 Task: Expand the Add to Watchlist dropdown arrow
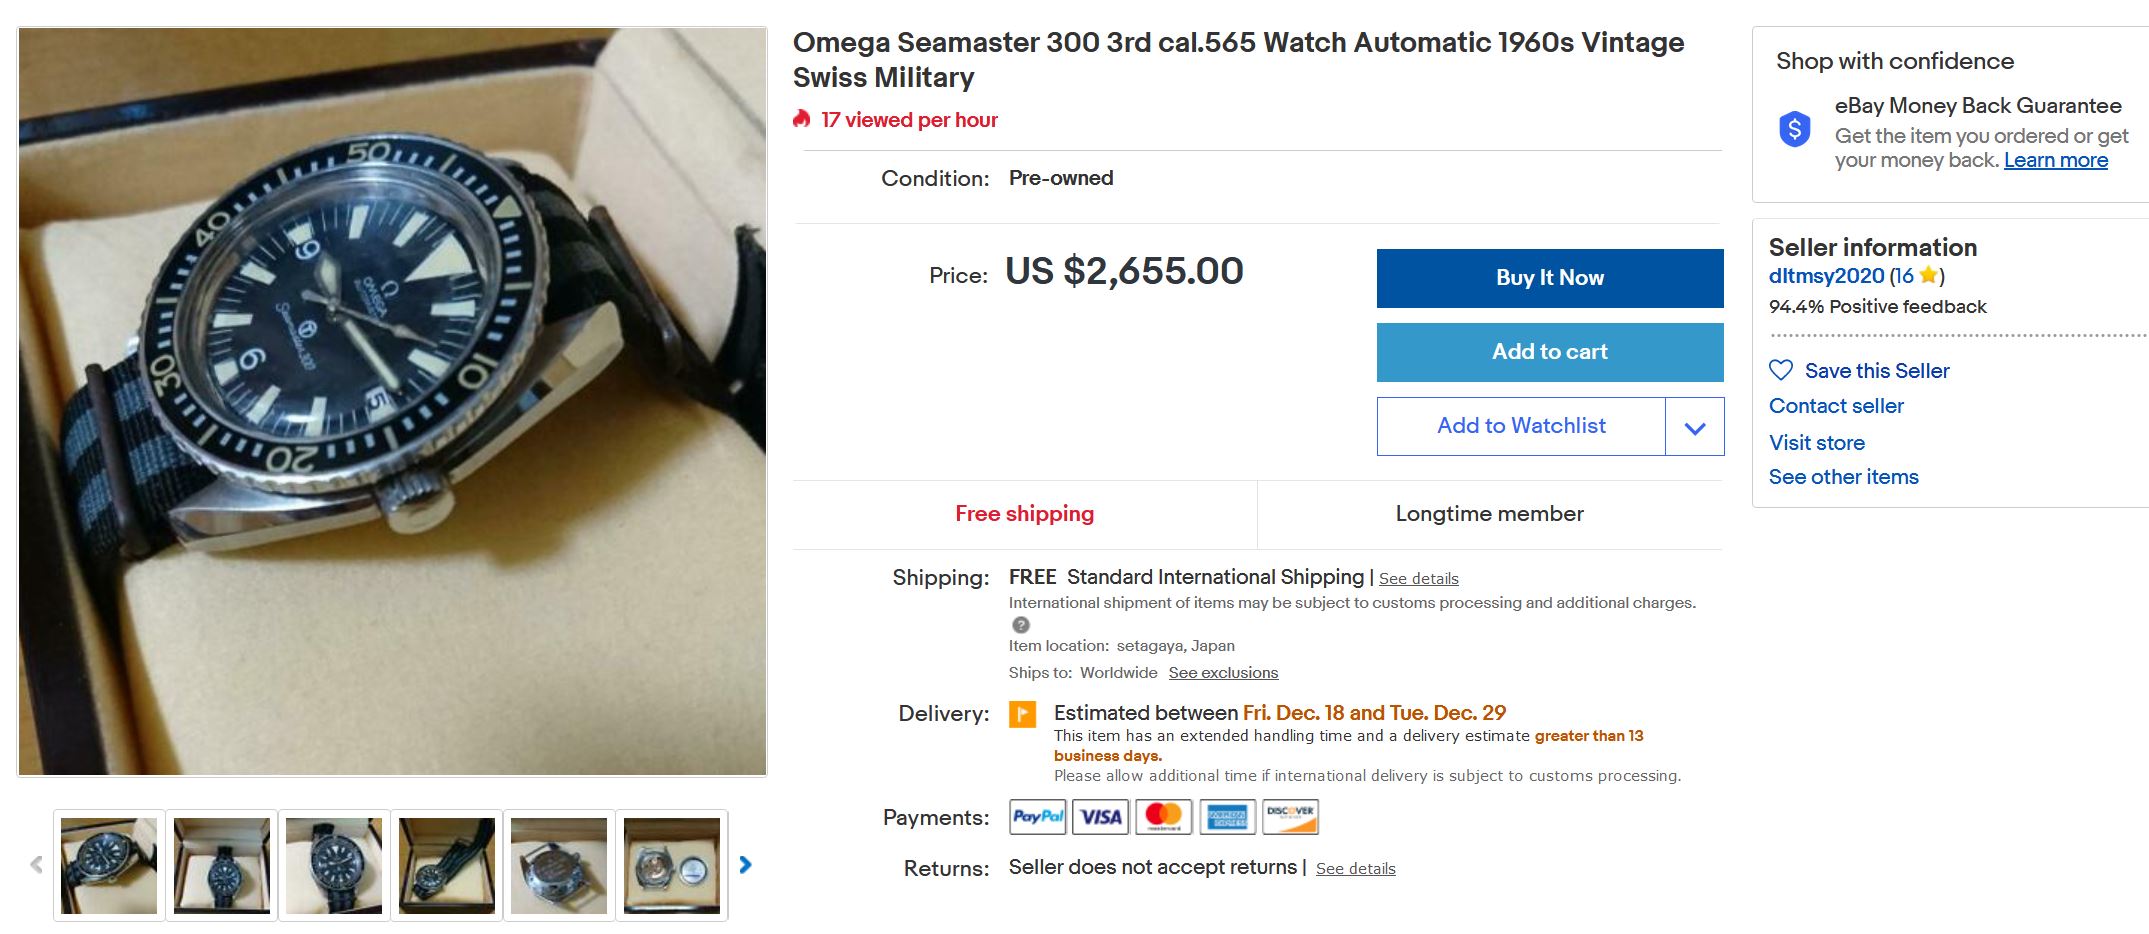(1694, 428)
